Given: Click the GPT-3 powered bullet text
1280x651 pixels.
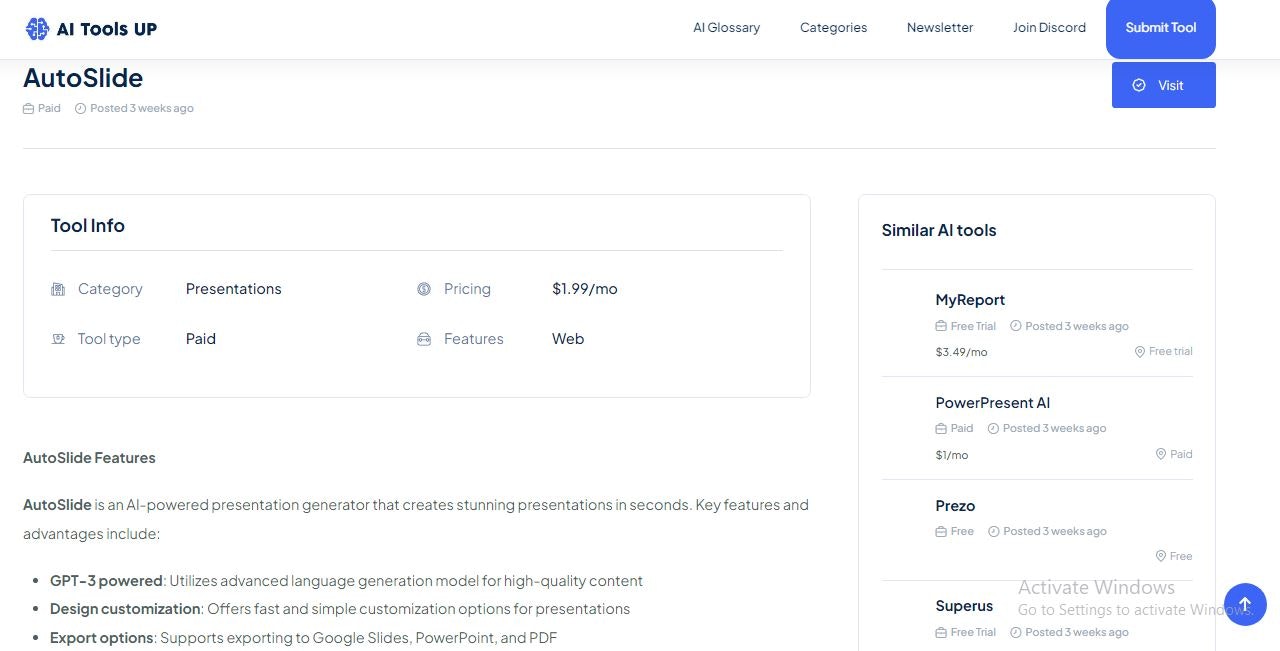Looking at the screenshot, I should coord(346,581).
